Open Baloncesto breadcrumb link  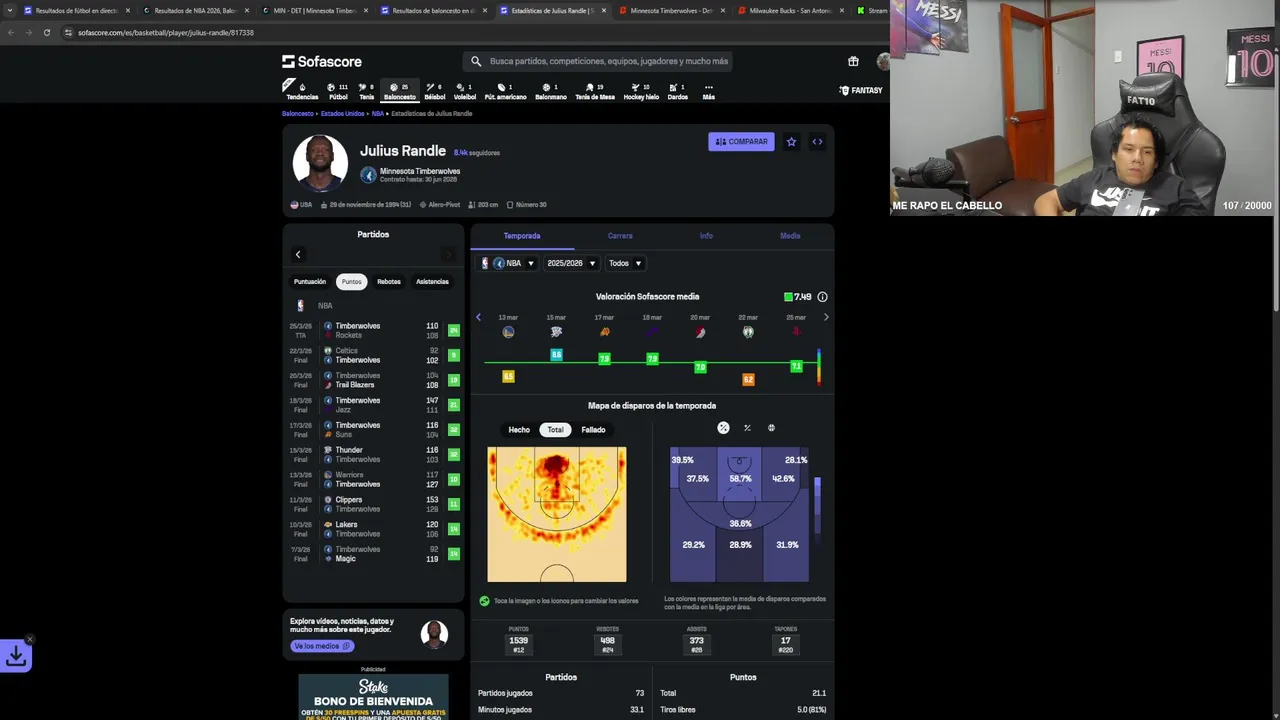[x=297, y=114]
